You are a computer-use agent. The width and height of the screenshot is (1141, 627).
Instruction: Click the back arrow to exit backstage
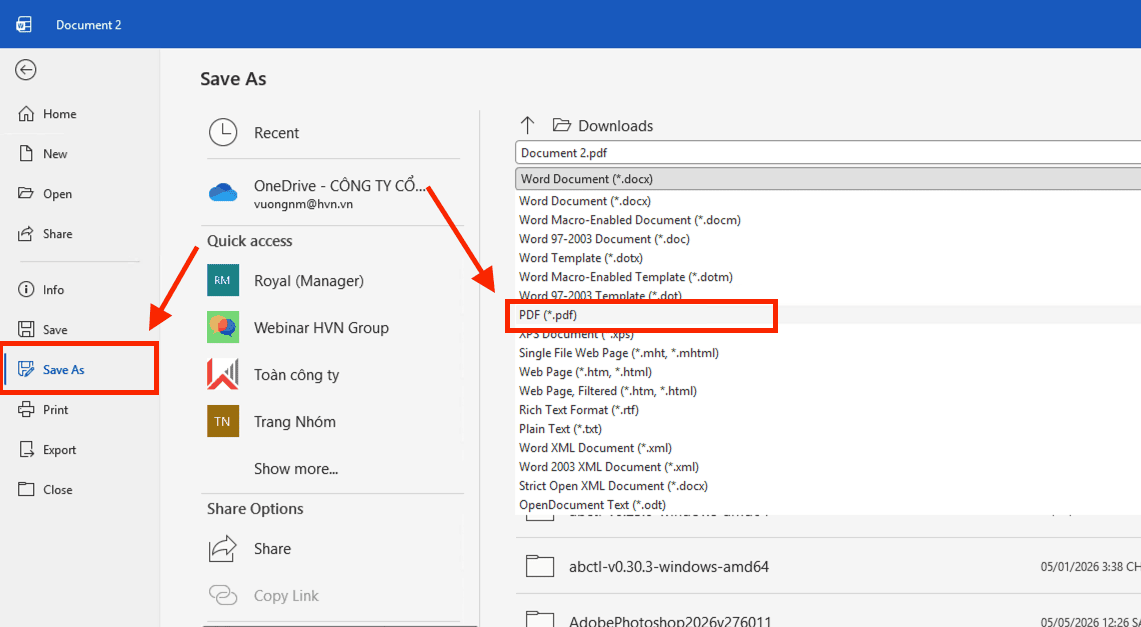[26, 70]
